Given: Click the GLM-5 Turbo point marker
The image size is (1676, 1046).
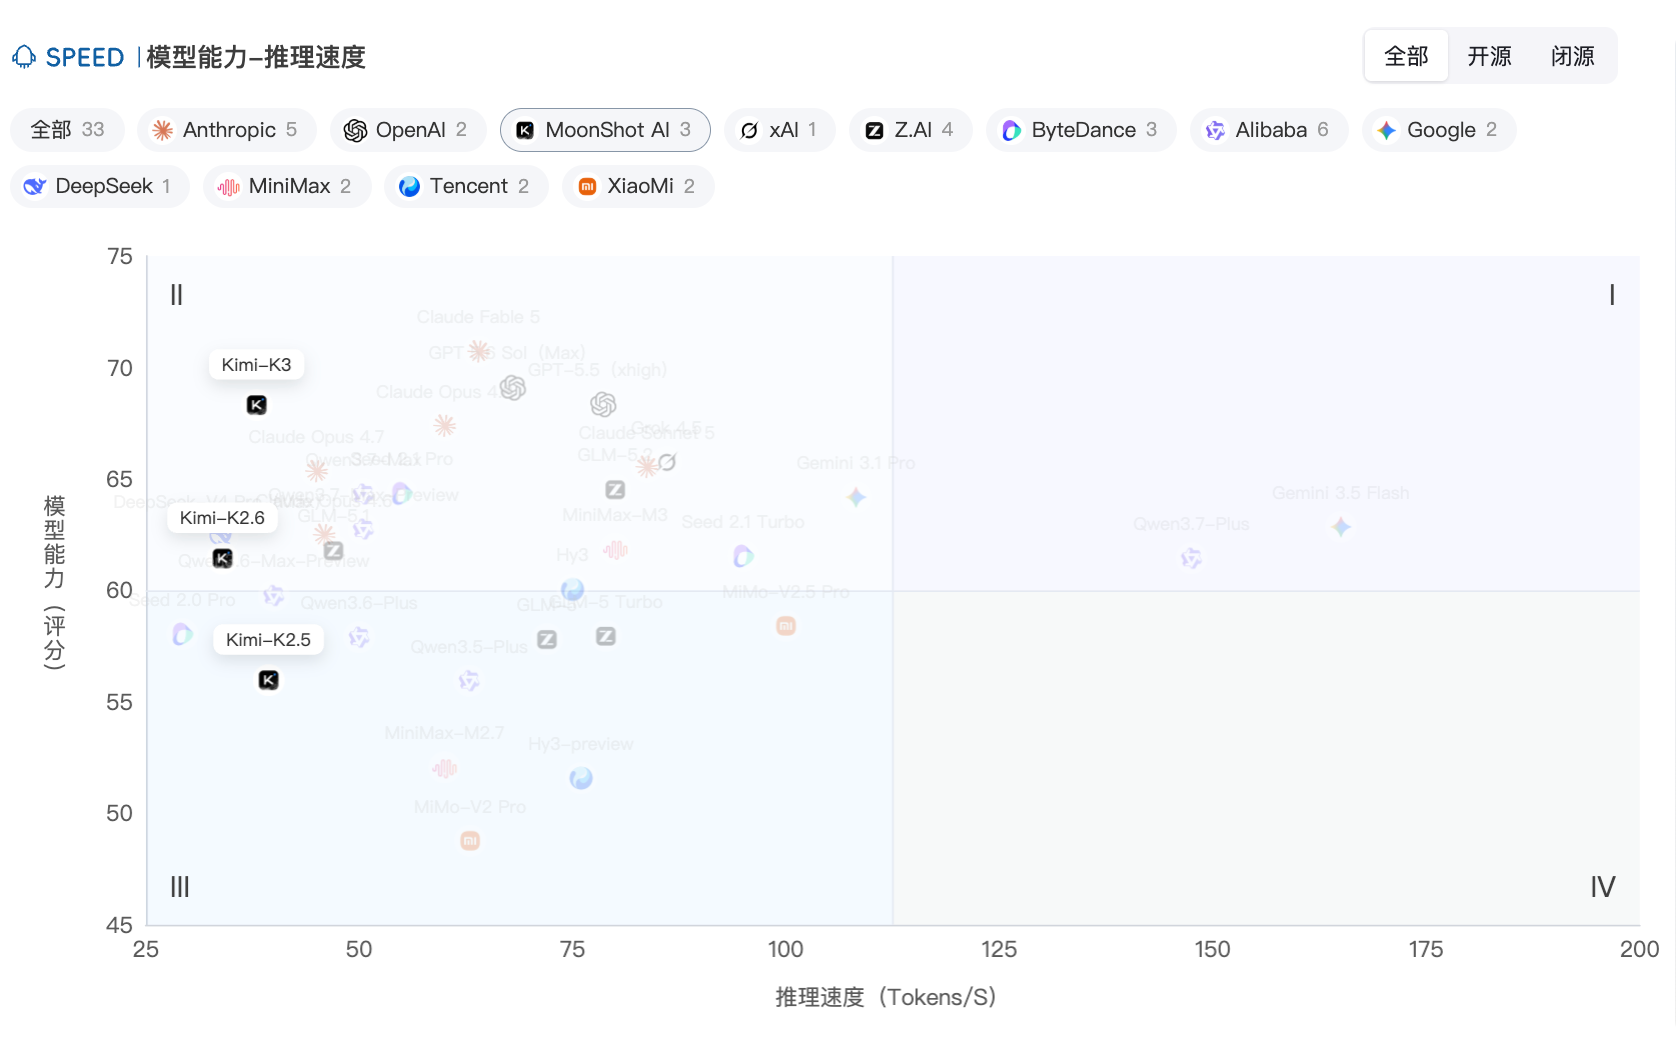Looking at the screenshot, I should pos(606,636).
